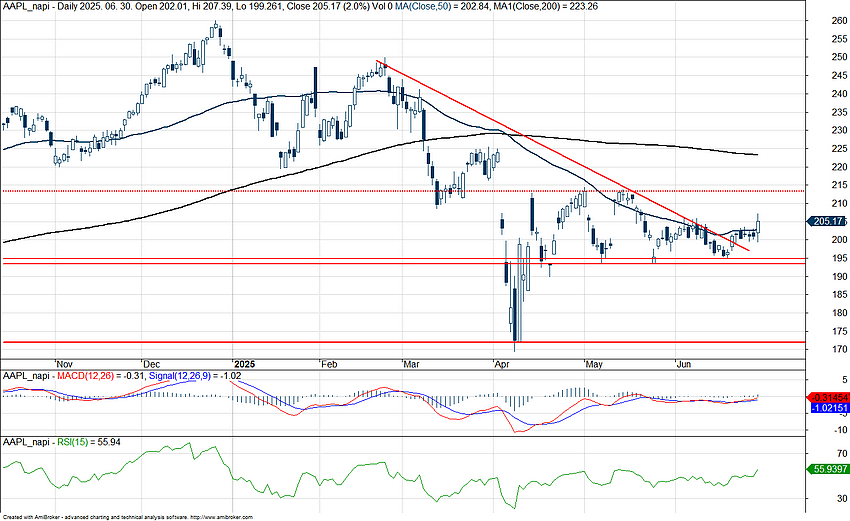Click the 245 price axis label
Screen dimensions: 850x521
[839, 75]
